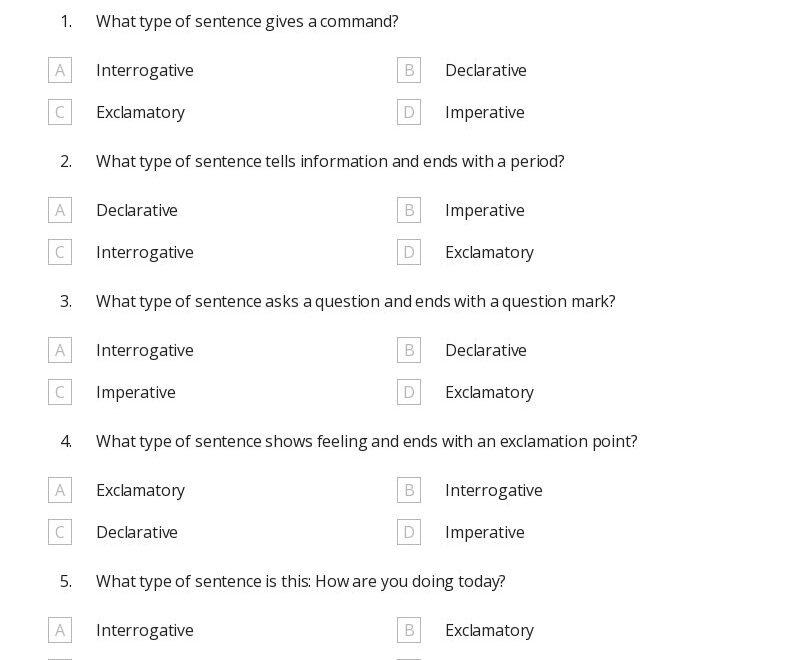Mark box C beside Exclamatory in question 1
Screen dimensions: 794x660
coord(60,112)
